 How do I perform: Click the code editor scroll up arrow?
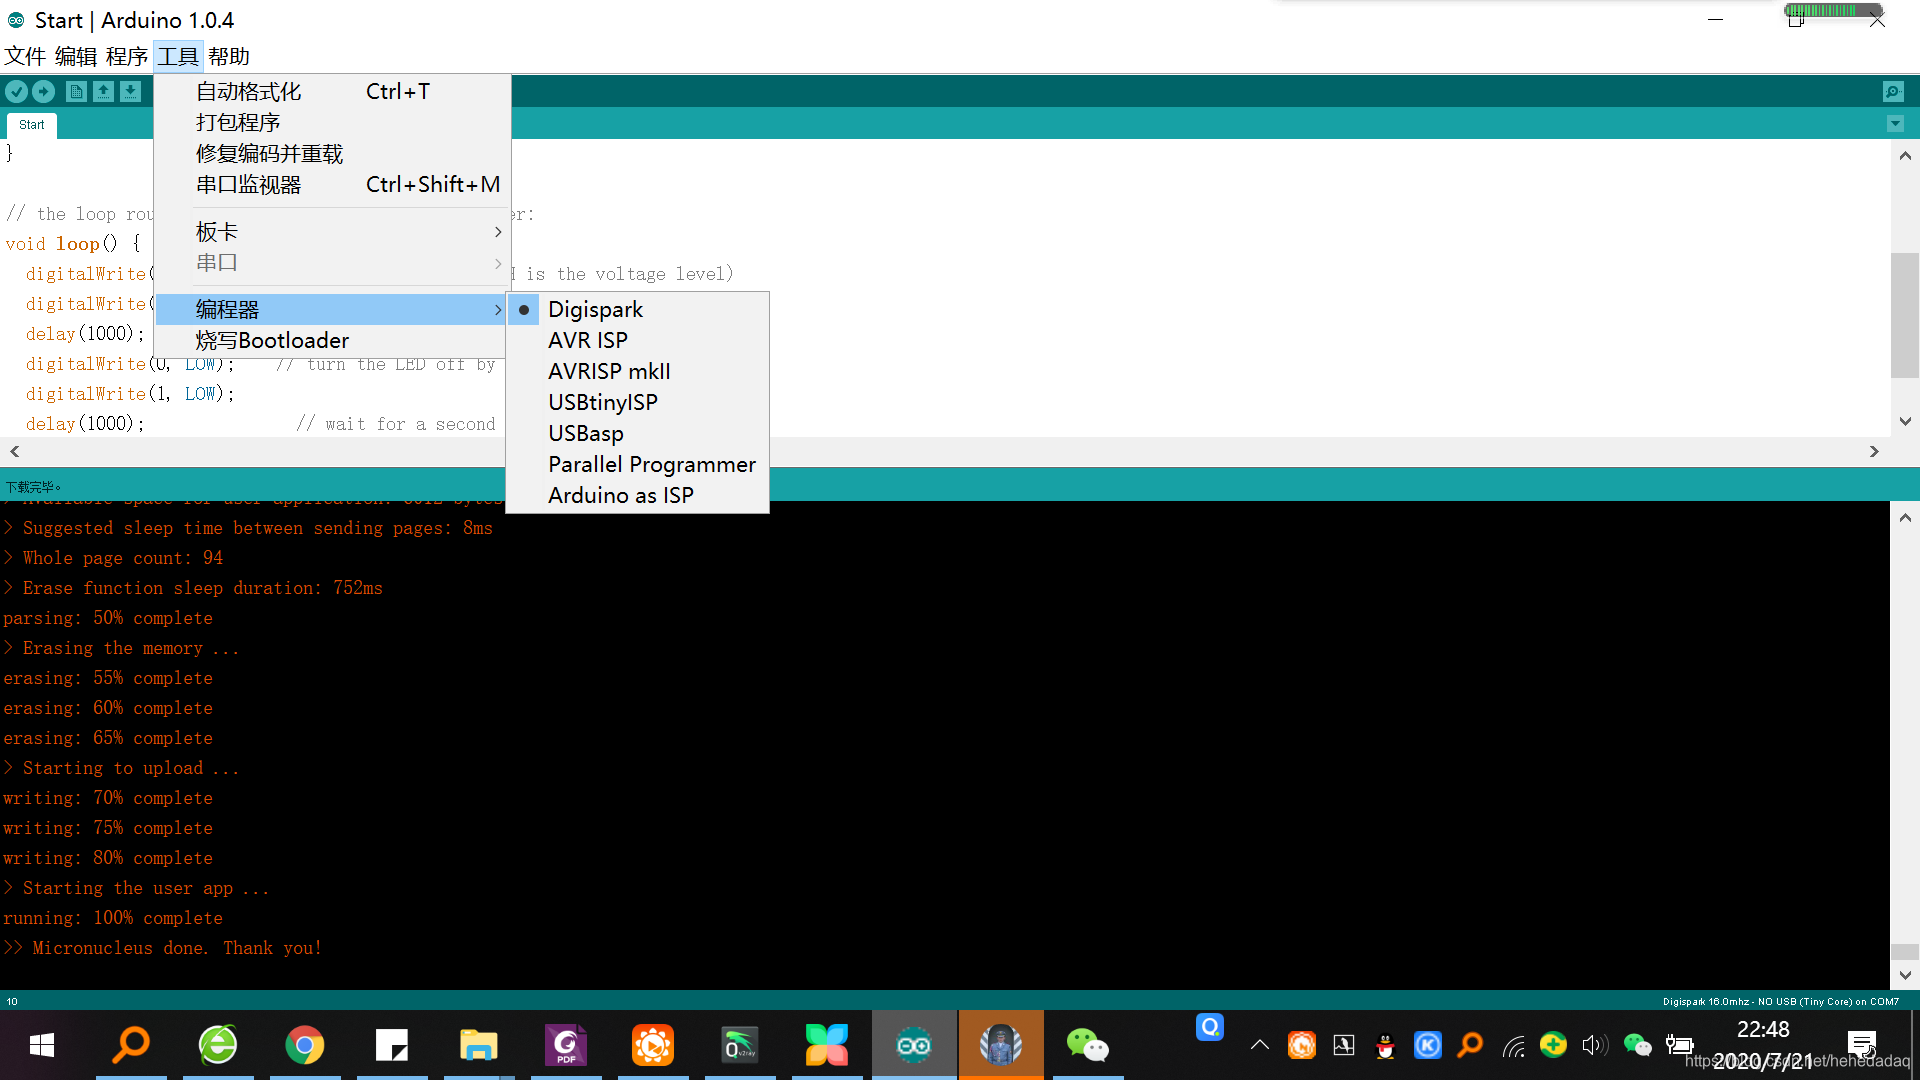[1905, 155]
